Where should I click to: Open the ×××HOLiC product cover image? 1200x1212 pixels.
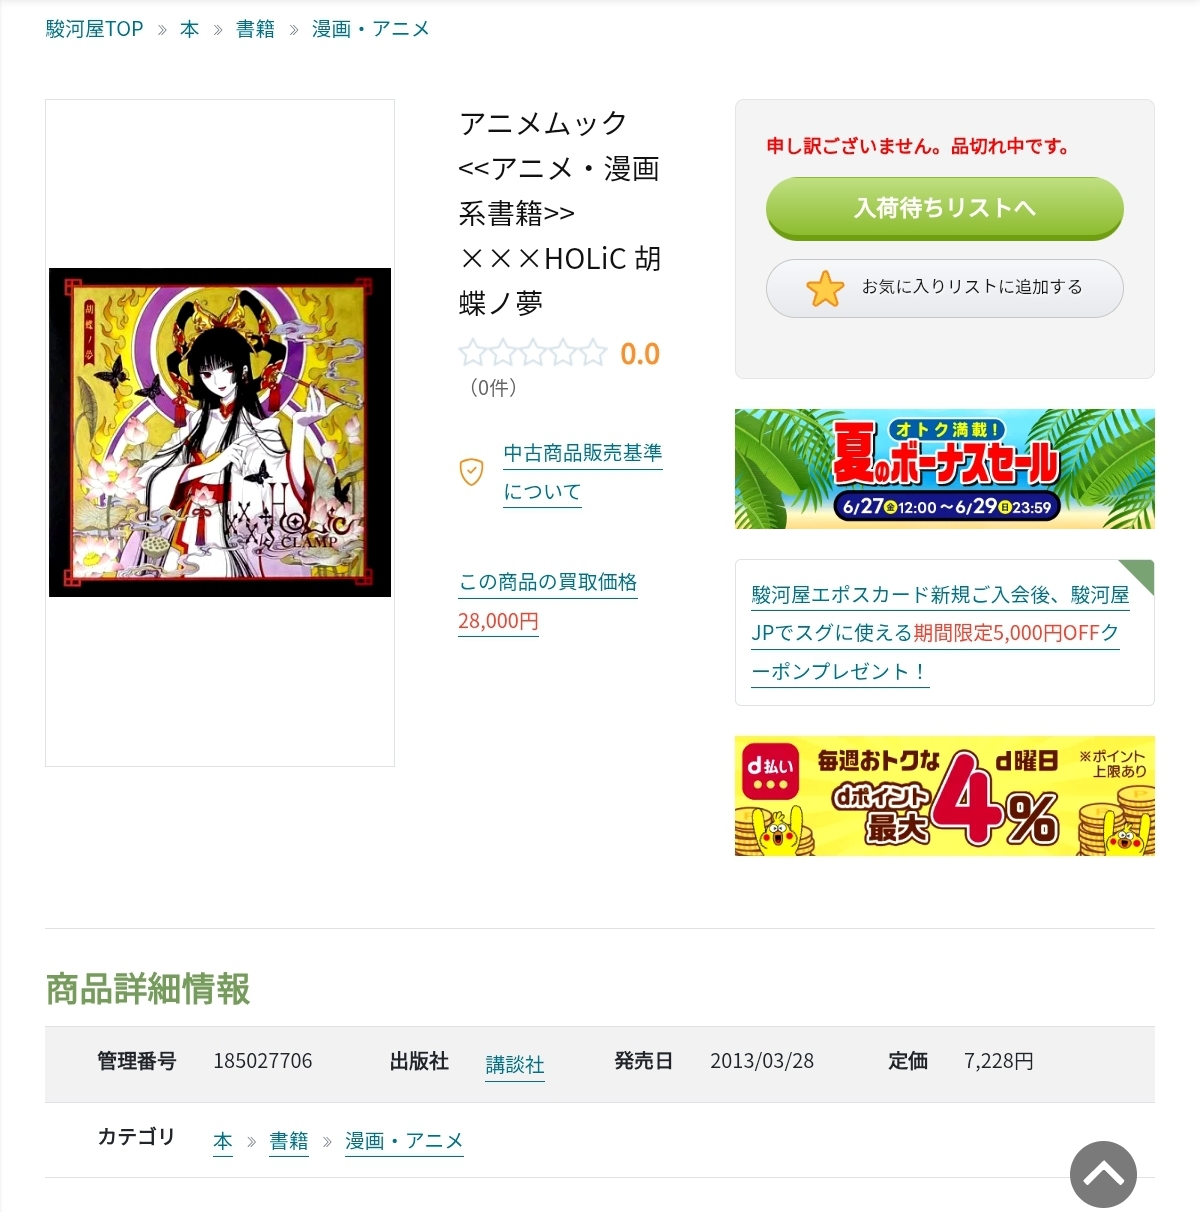220,432
